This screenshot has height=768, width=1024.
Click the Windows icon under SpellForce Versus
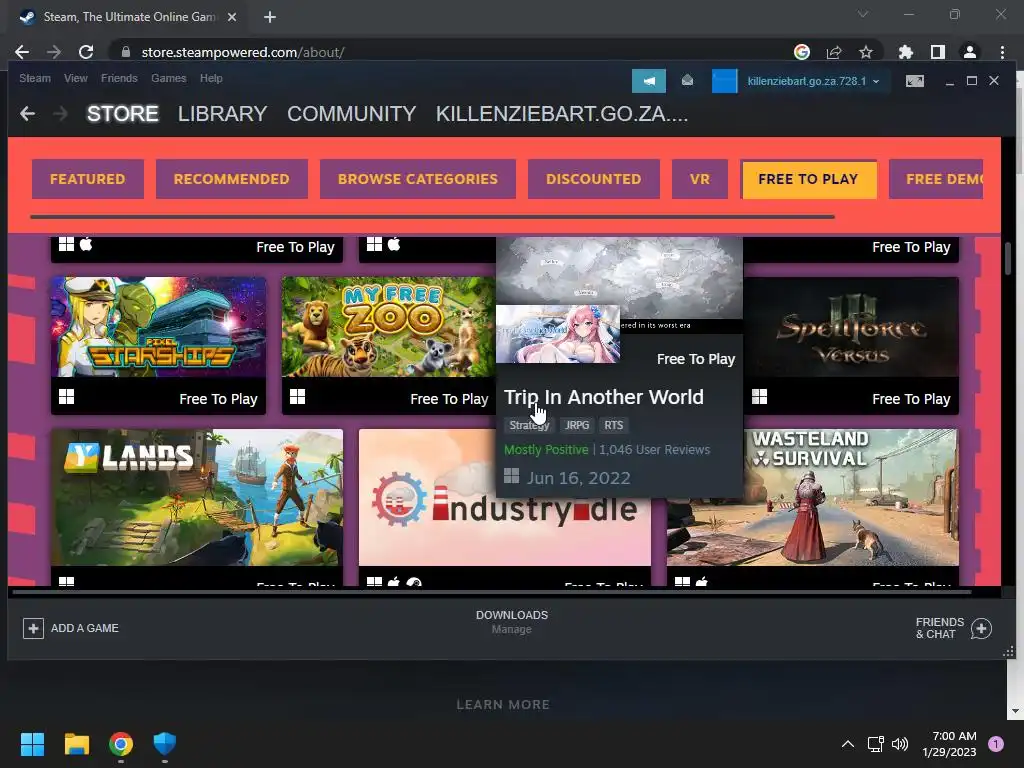760,397
